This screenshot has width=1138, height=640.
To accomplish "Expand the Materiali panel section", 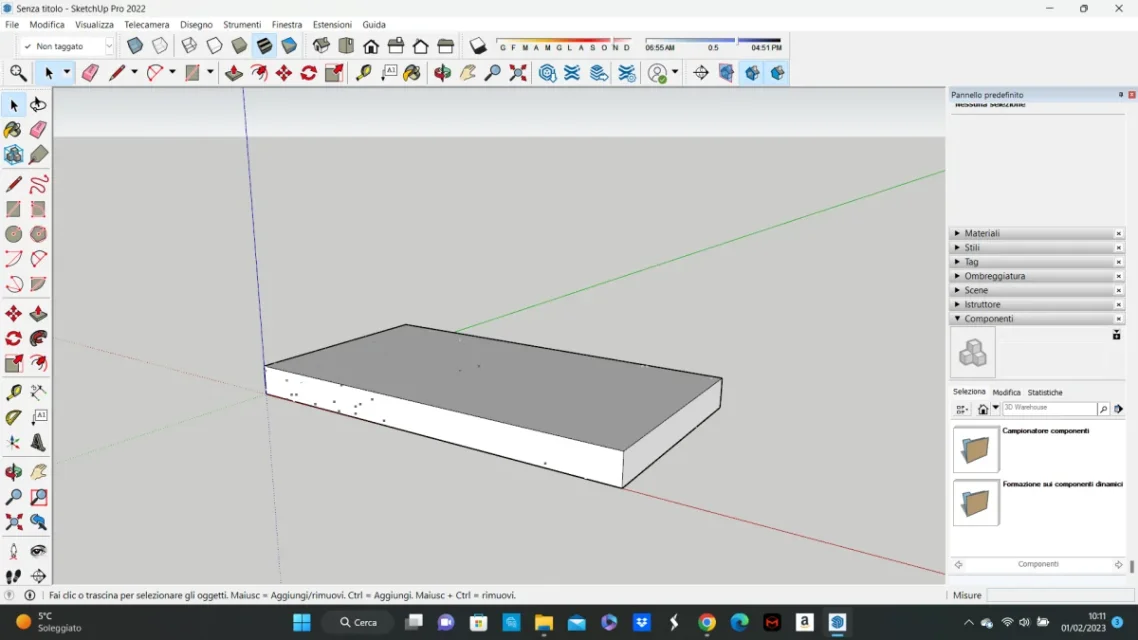I will 981,233.
